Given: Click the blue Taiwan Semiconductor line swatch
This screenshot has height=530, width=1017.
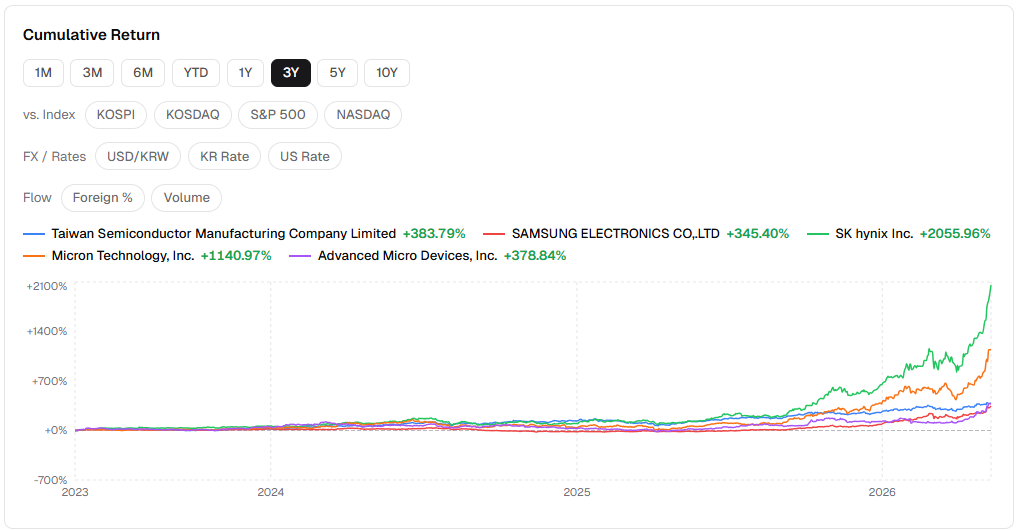Looking at the screenshot, I should coord(34,234).
